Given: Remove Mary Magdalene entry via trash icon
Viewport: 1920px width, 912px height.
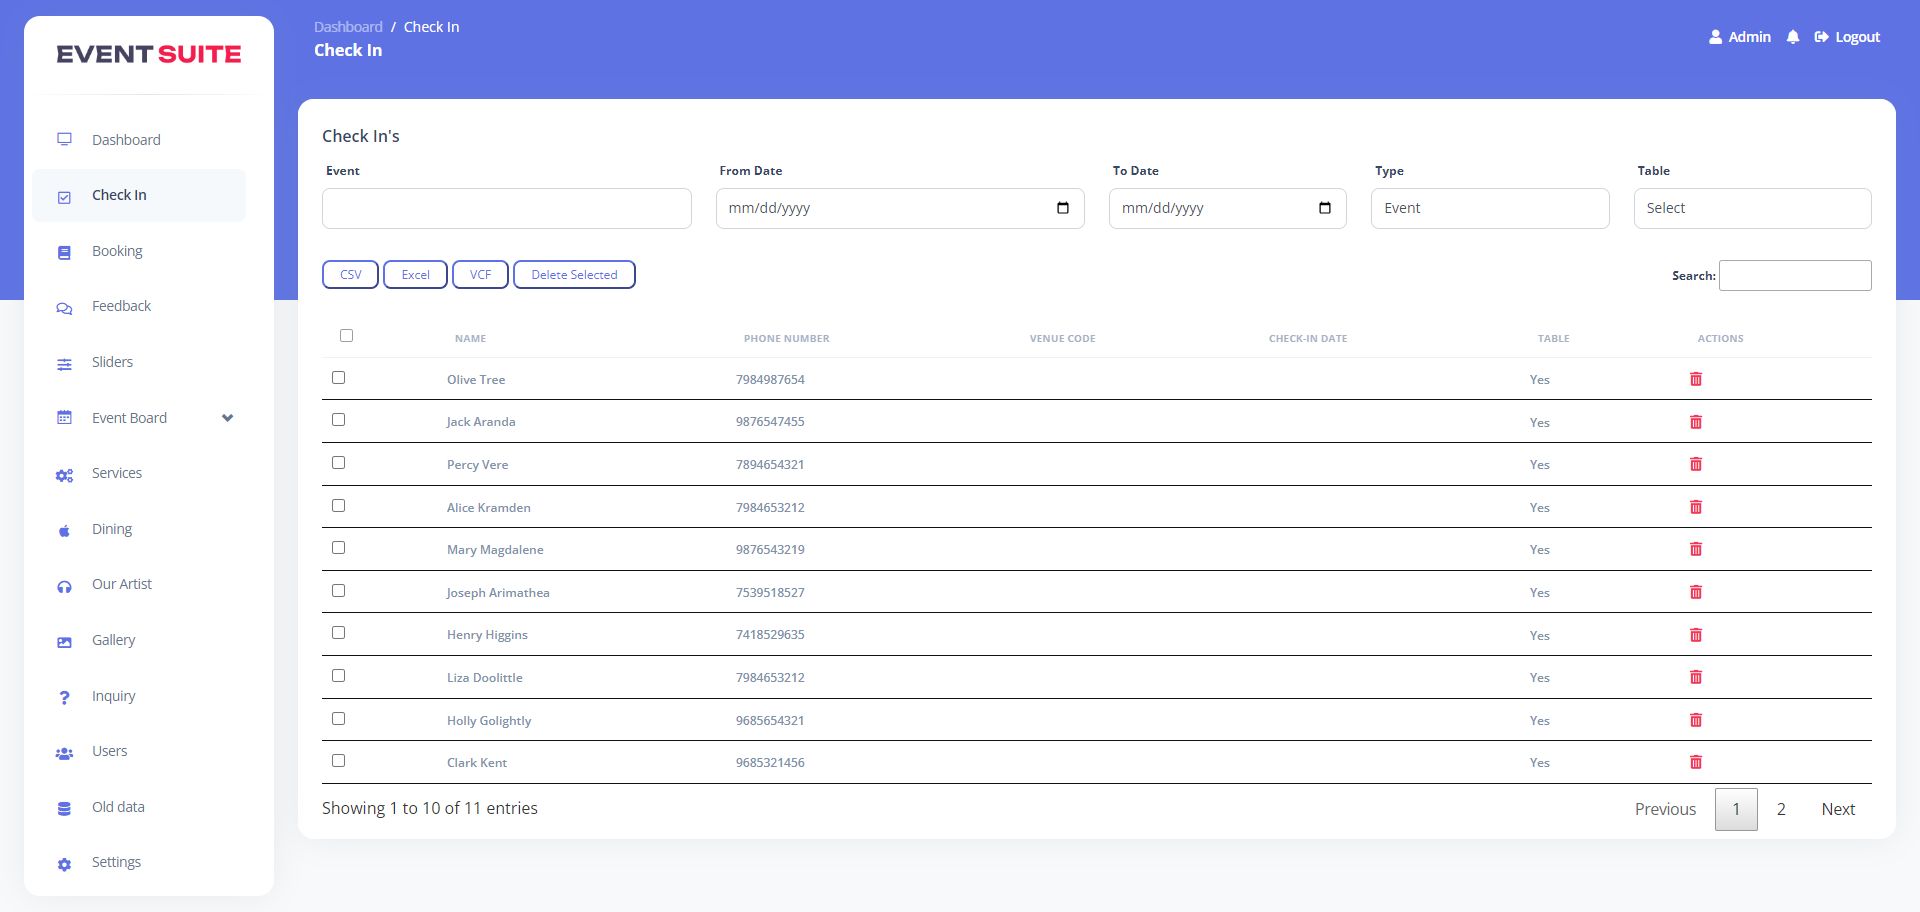Looking at the screenshot, I should point(1695,549).
